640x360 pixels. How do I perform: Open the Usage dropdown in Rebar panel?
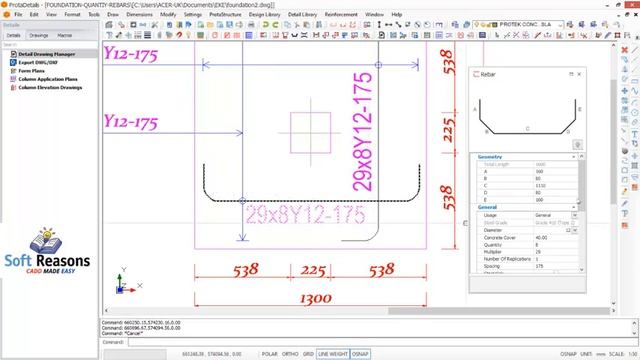pos(575,215)
